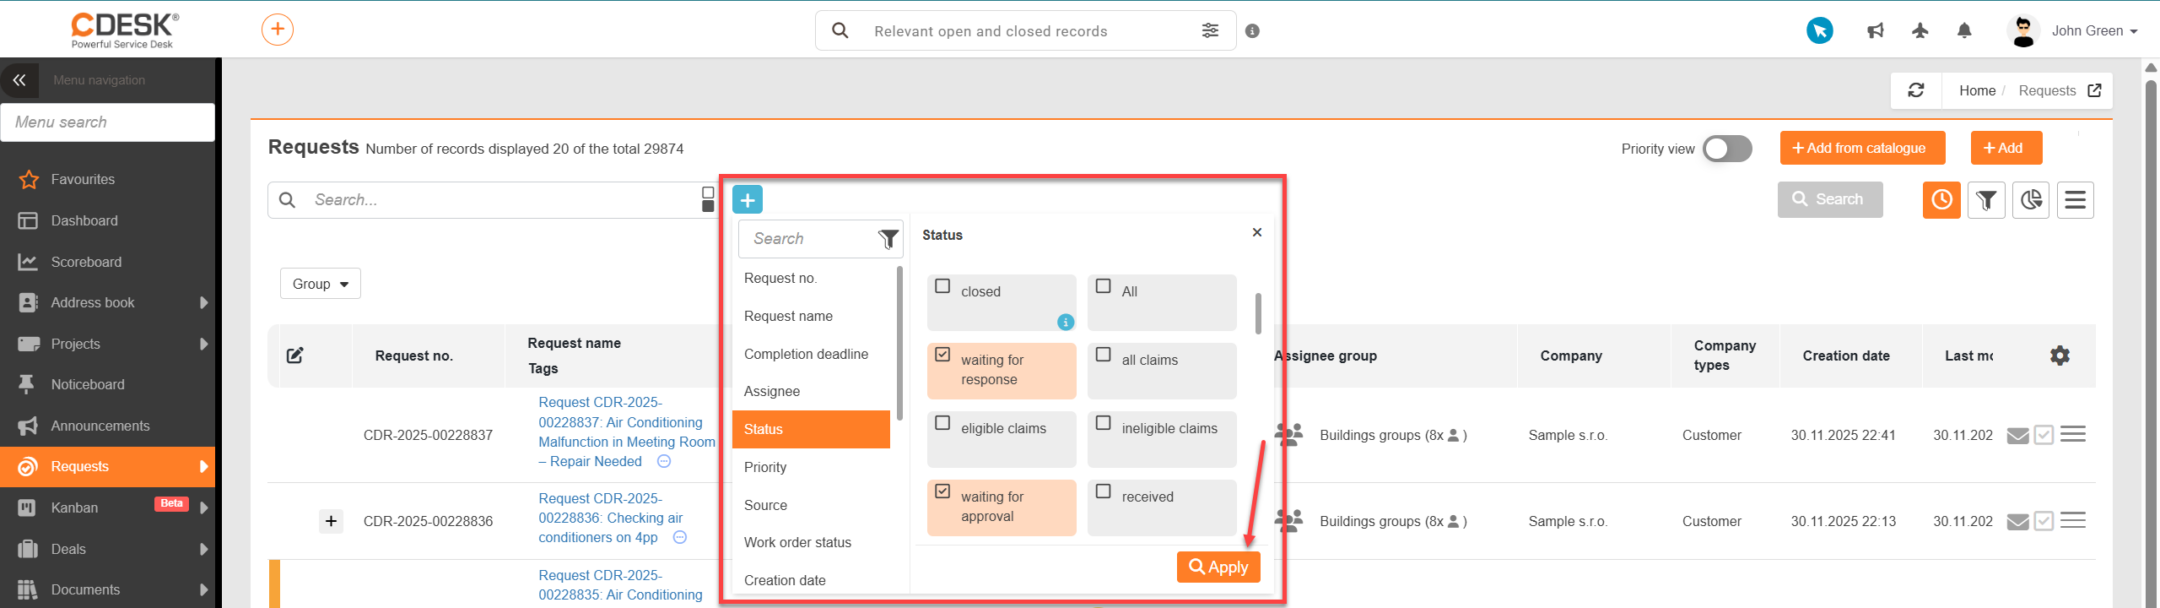Viewport: 2160px width, 608px height.
Task: Click the funnel filter icon in toolbar
Action: (x=1987, y=200)
